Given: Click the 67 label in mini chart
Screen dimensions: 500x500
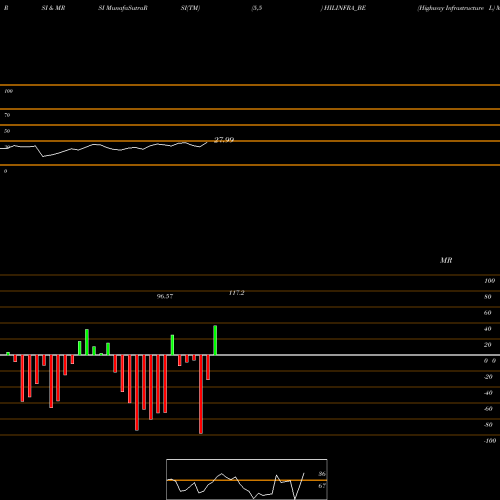Looking at the screenshot, I should (x=322, y=486).
